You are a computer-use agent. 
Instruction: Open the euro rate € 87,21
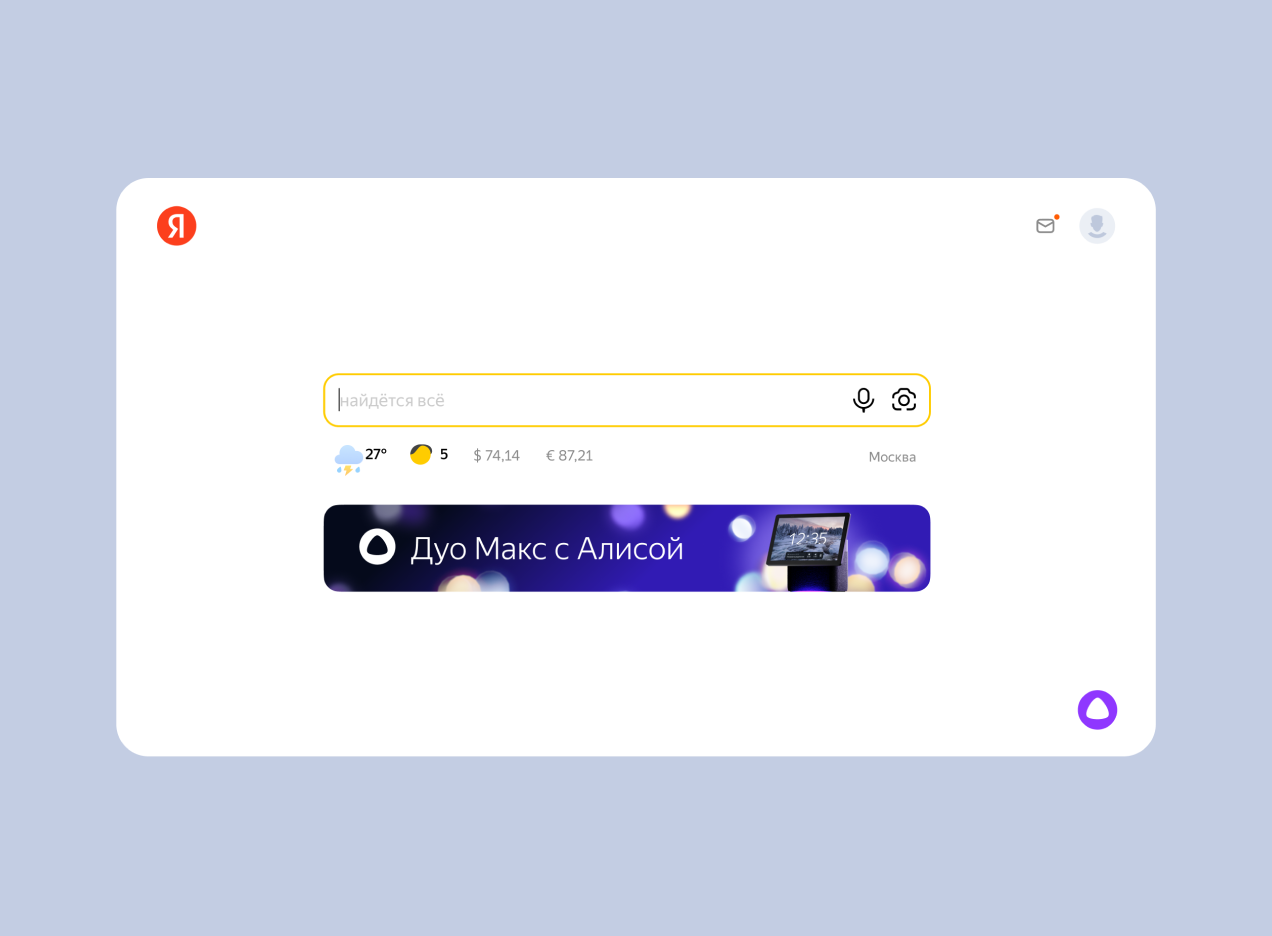[569, 456]
